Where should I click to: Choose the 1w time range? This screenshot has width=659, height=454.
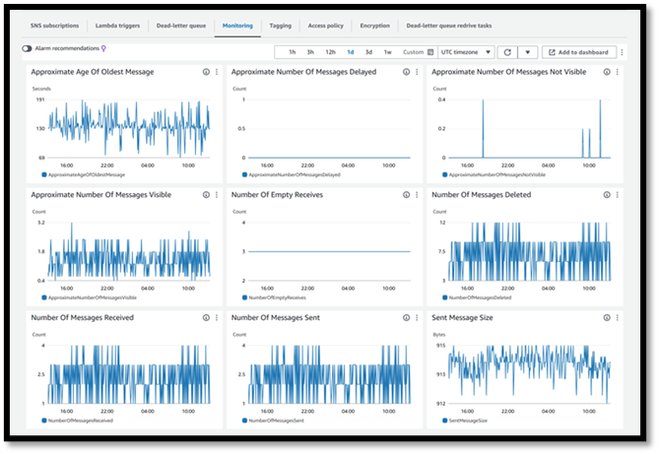(387, 52)
